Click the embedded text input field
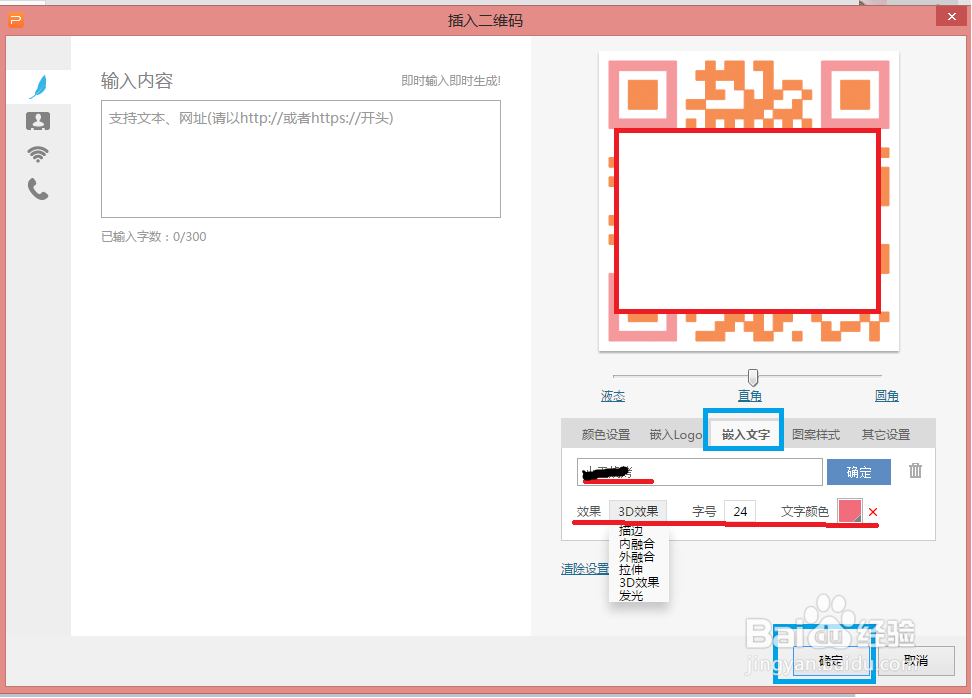The height and width of the screenshot is (698, 972). 699,472
